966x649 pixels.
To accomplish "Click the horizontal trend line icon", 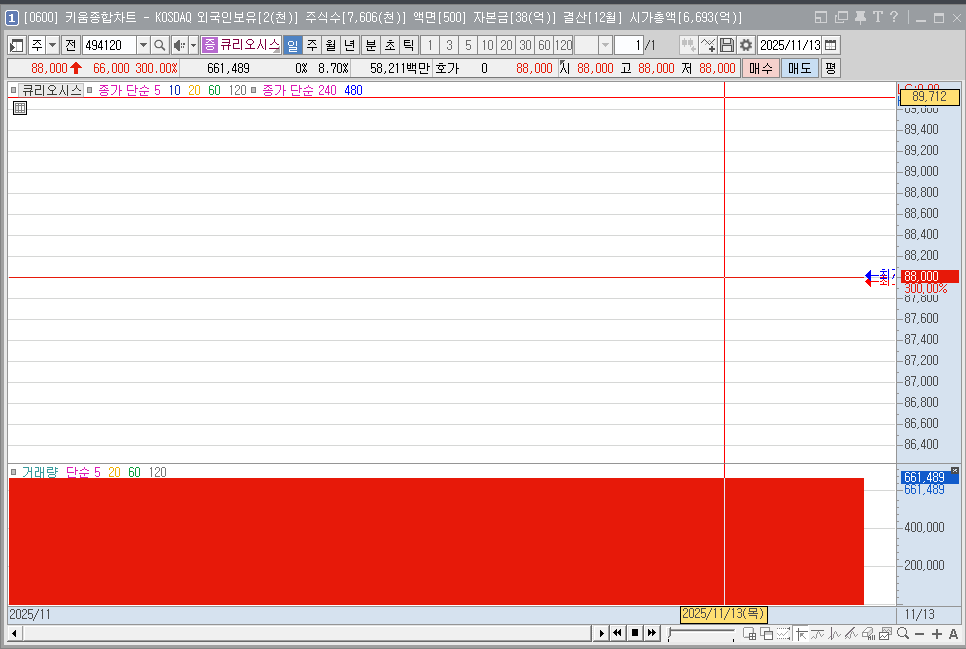I will click(x=818, y=634).
